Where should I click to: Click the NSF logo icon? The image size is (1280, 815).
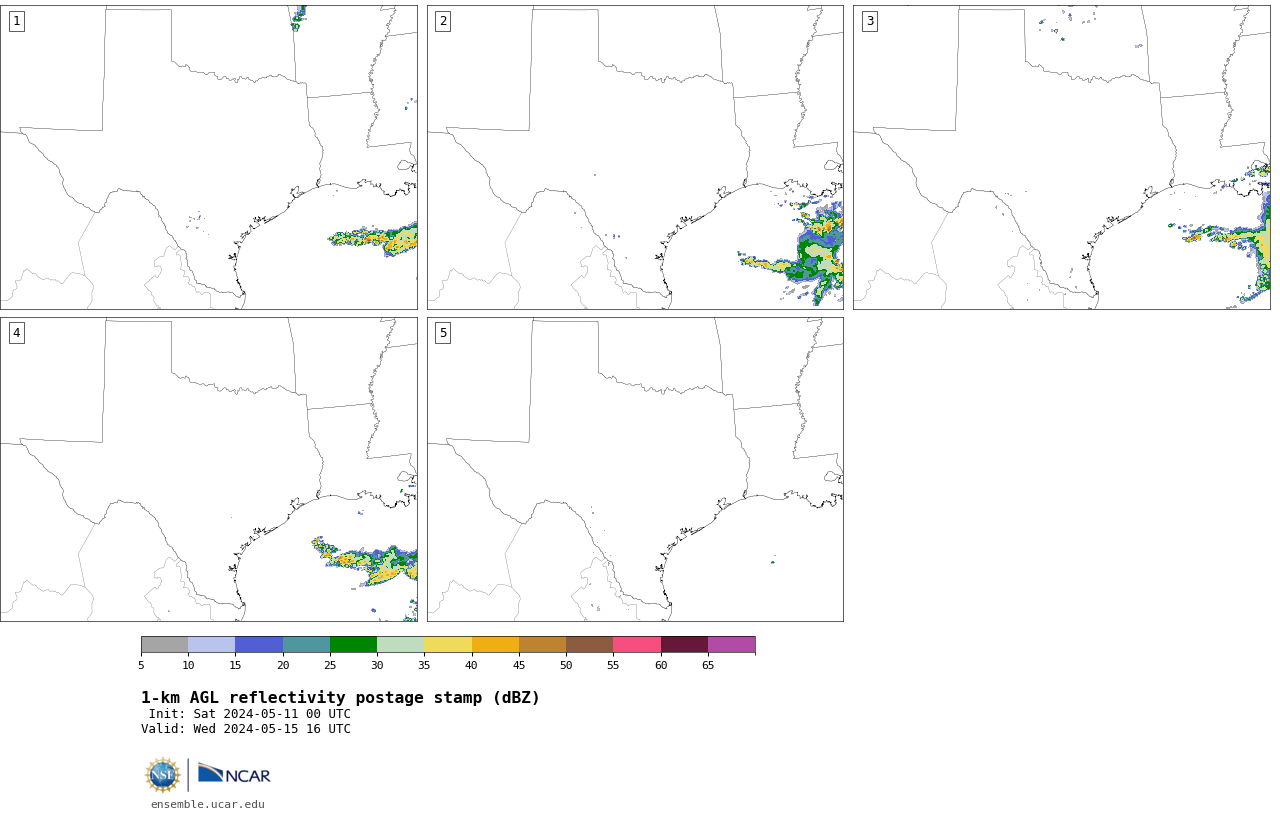[163, 775]
